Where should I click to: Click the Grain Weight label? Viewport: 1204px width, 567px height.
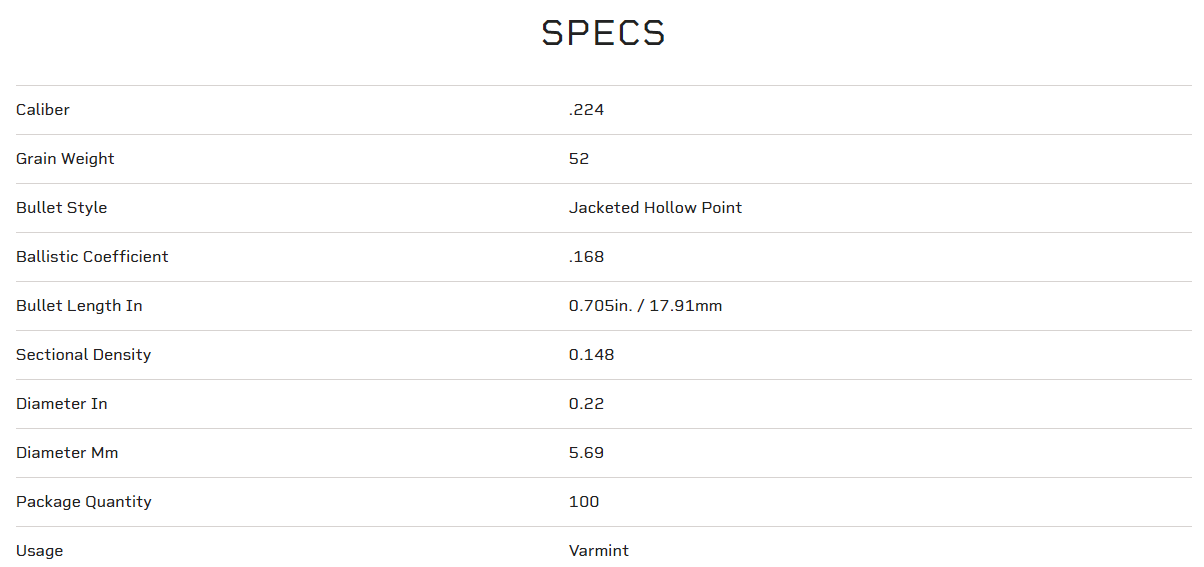click(x=65, y=159)
